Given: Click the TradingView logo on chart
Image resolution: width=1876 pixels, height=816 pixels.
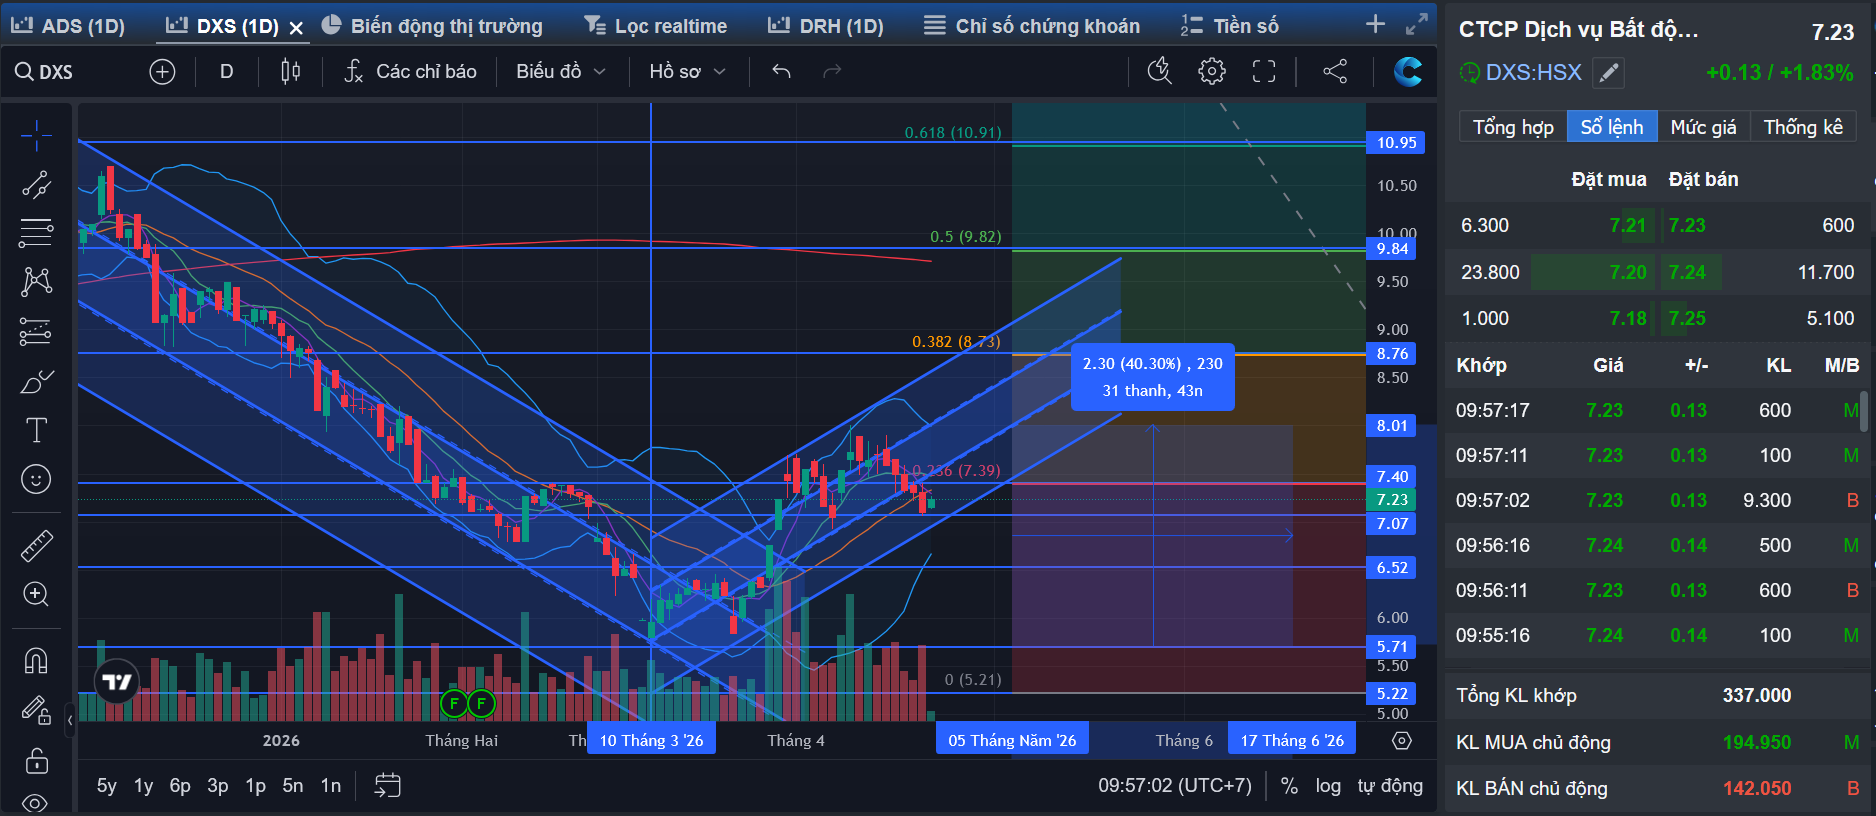Looking at the screenshot, I should click(x=117, y=682).
